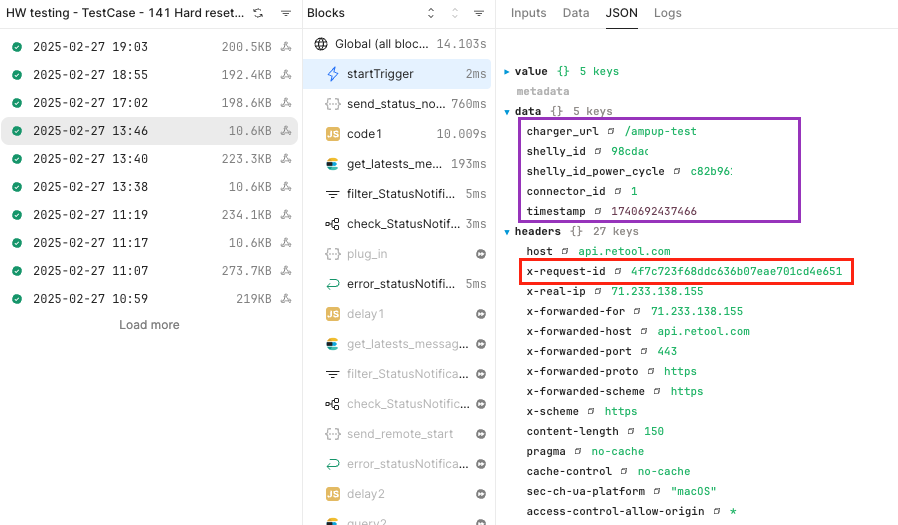Copy the timestamp value via its copy icon
Viewport: 898px width, 525px height.
598,211
